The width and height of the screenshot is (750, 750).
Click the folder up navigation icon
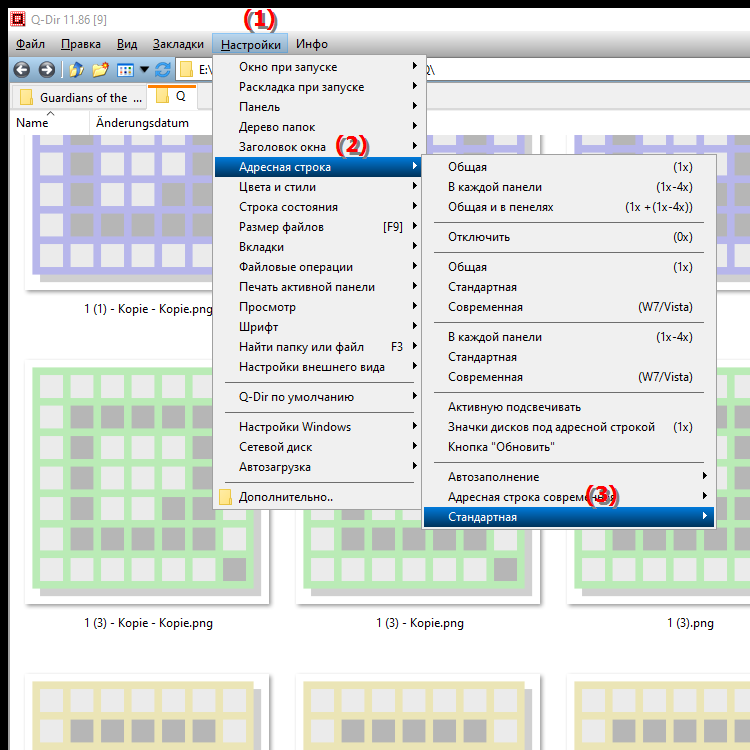coord(77,70)
